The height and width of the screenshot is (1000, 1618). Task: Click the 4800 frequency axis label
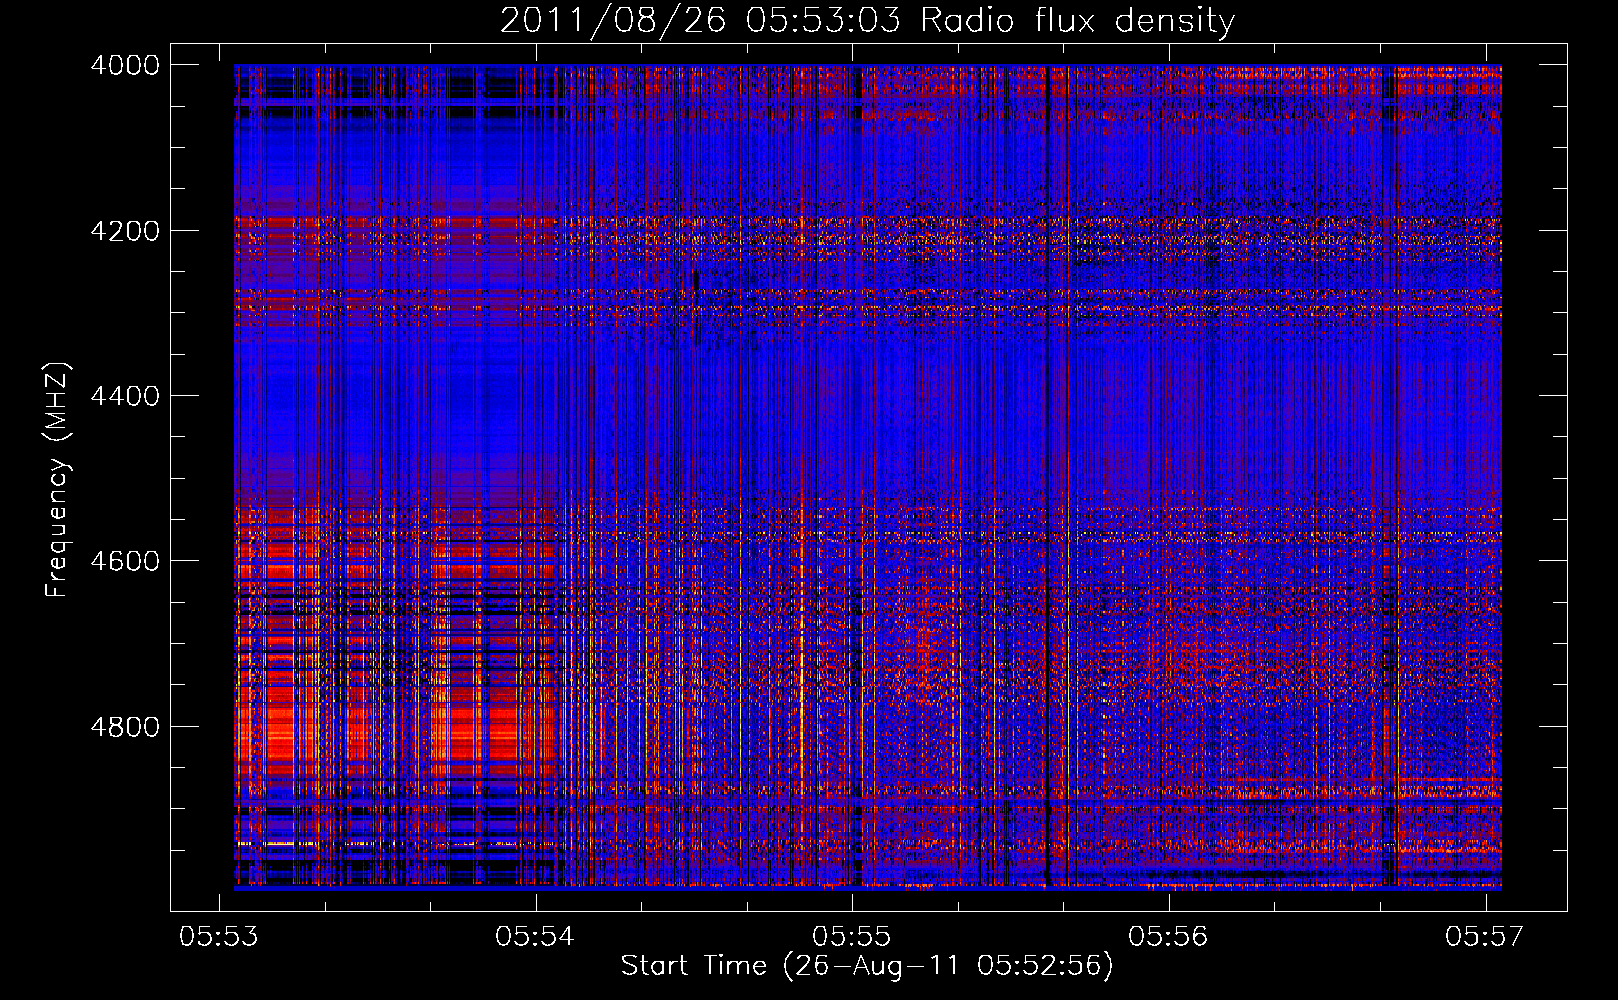(x=125, y=727)
